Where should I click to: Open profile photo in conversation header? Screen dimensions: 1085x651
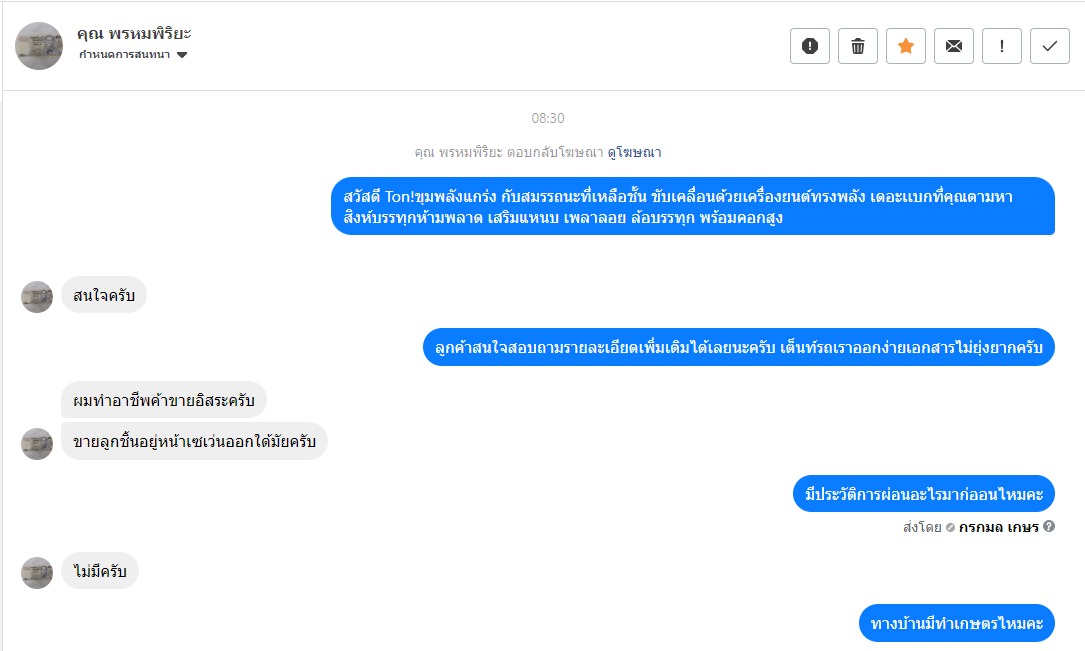[x=39, y=46]
